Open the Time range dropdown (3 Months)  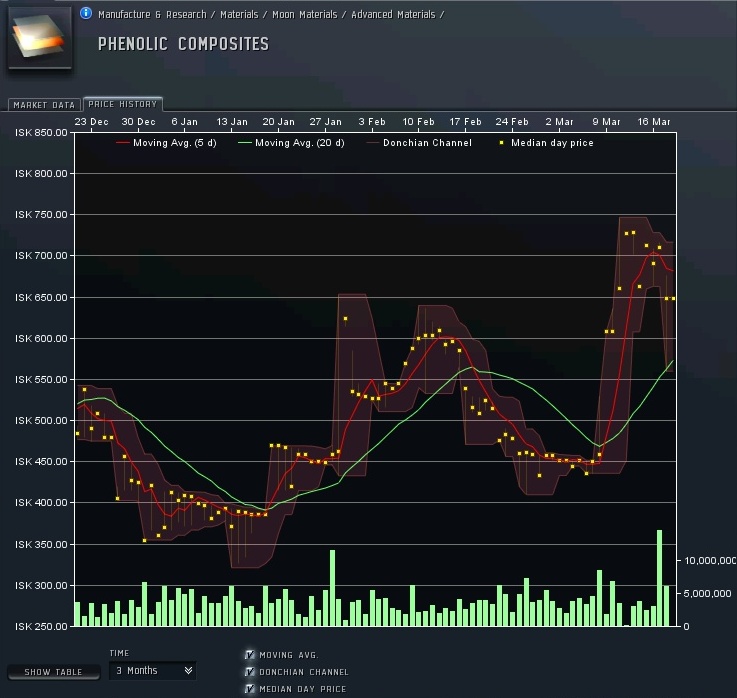coord(152,670)
